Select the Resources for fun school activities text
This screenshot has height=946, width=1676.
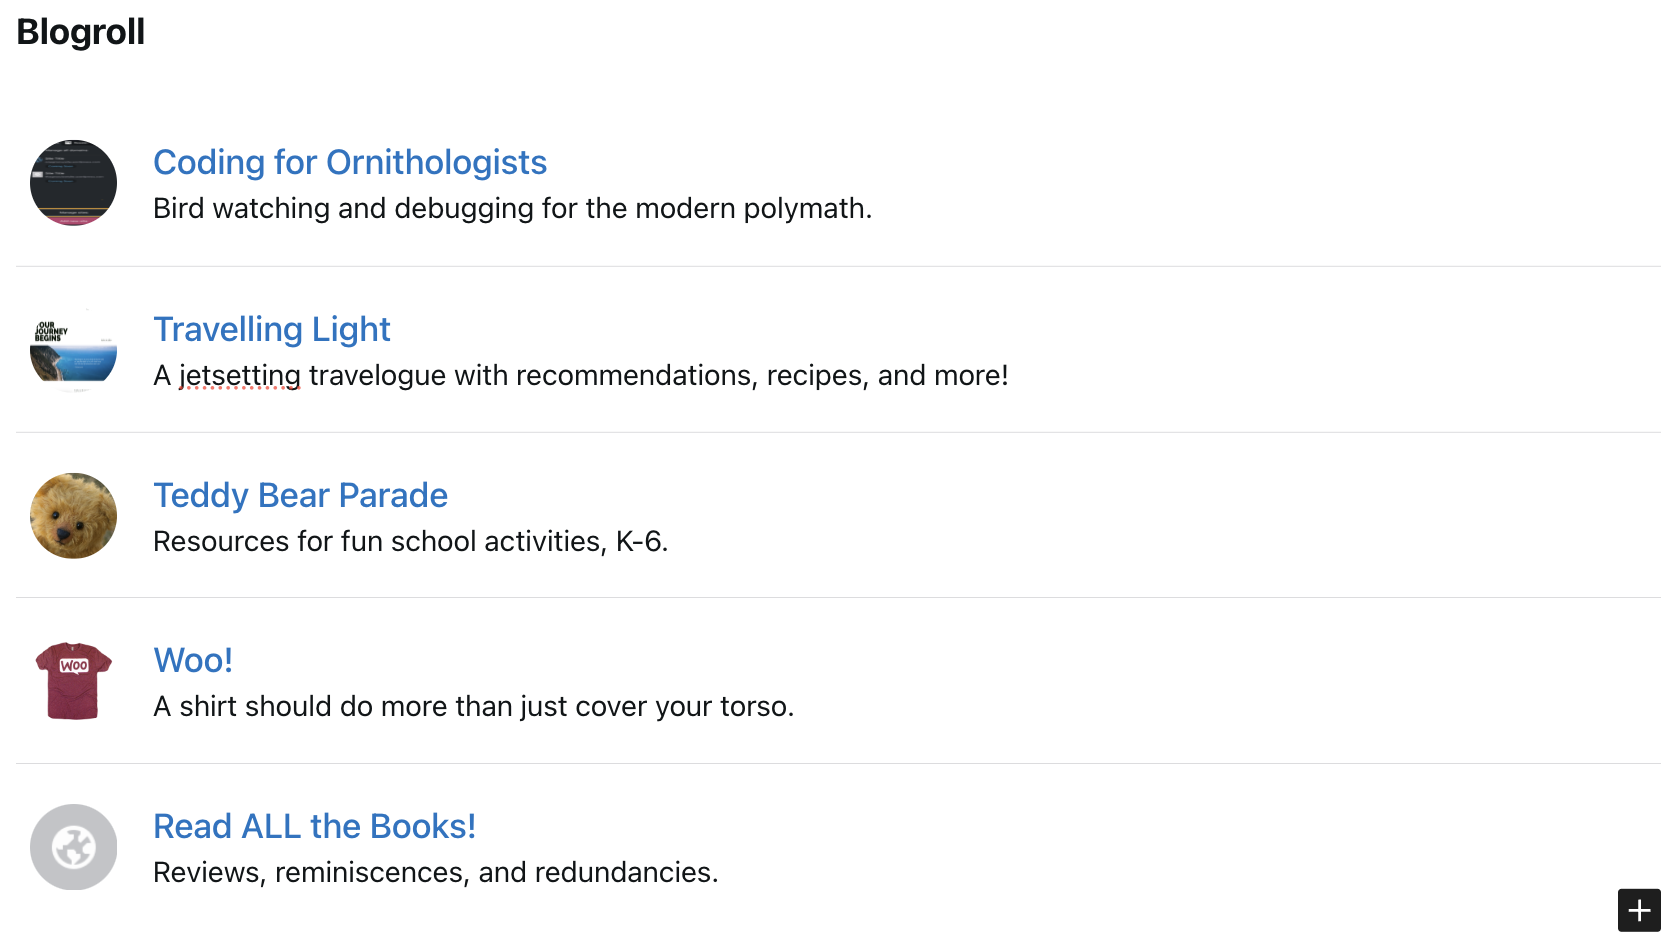click(x=410, y=541)
